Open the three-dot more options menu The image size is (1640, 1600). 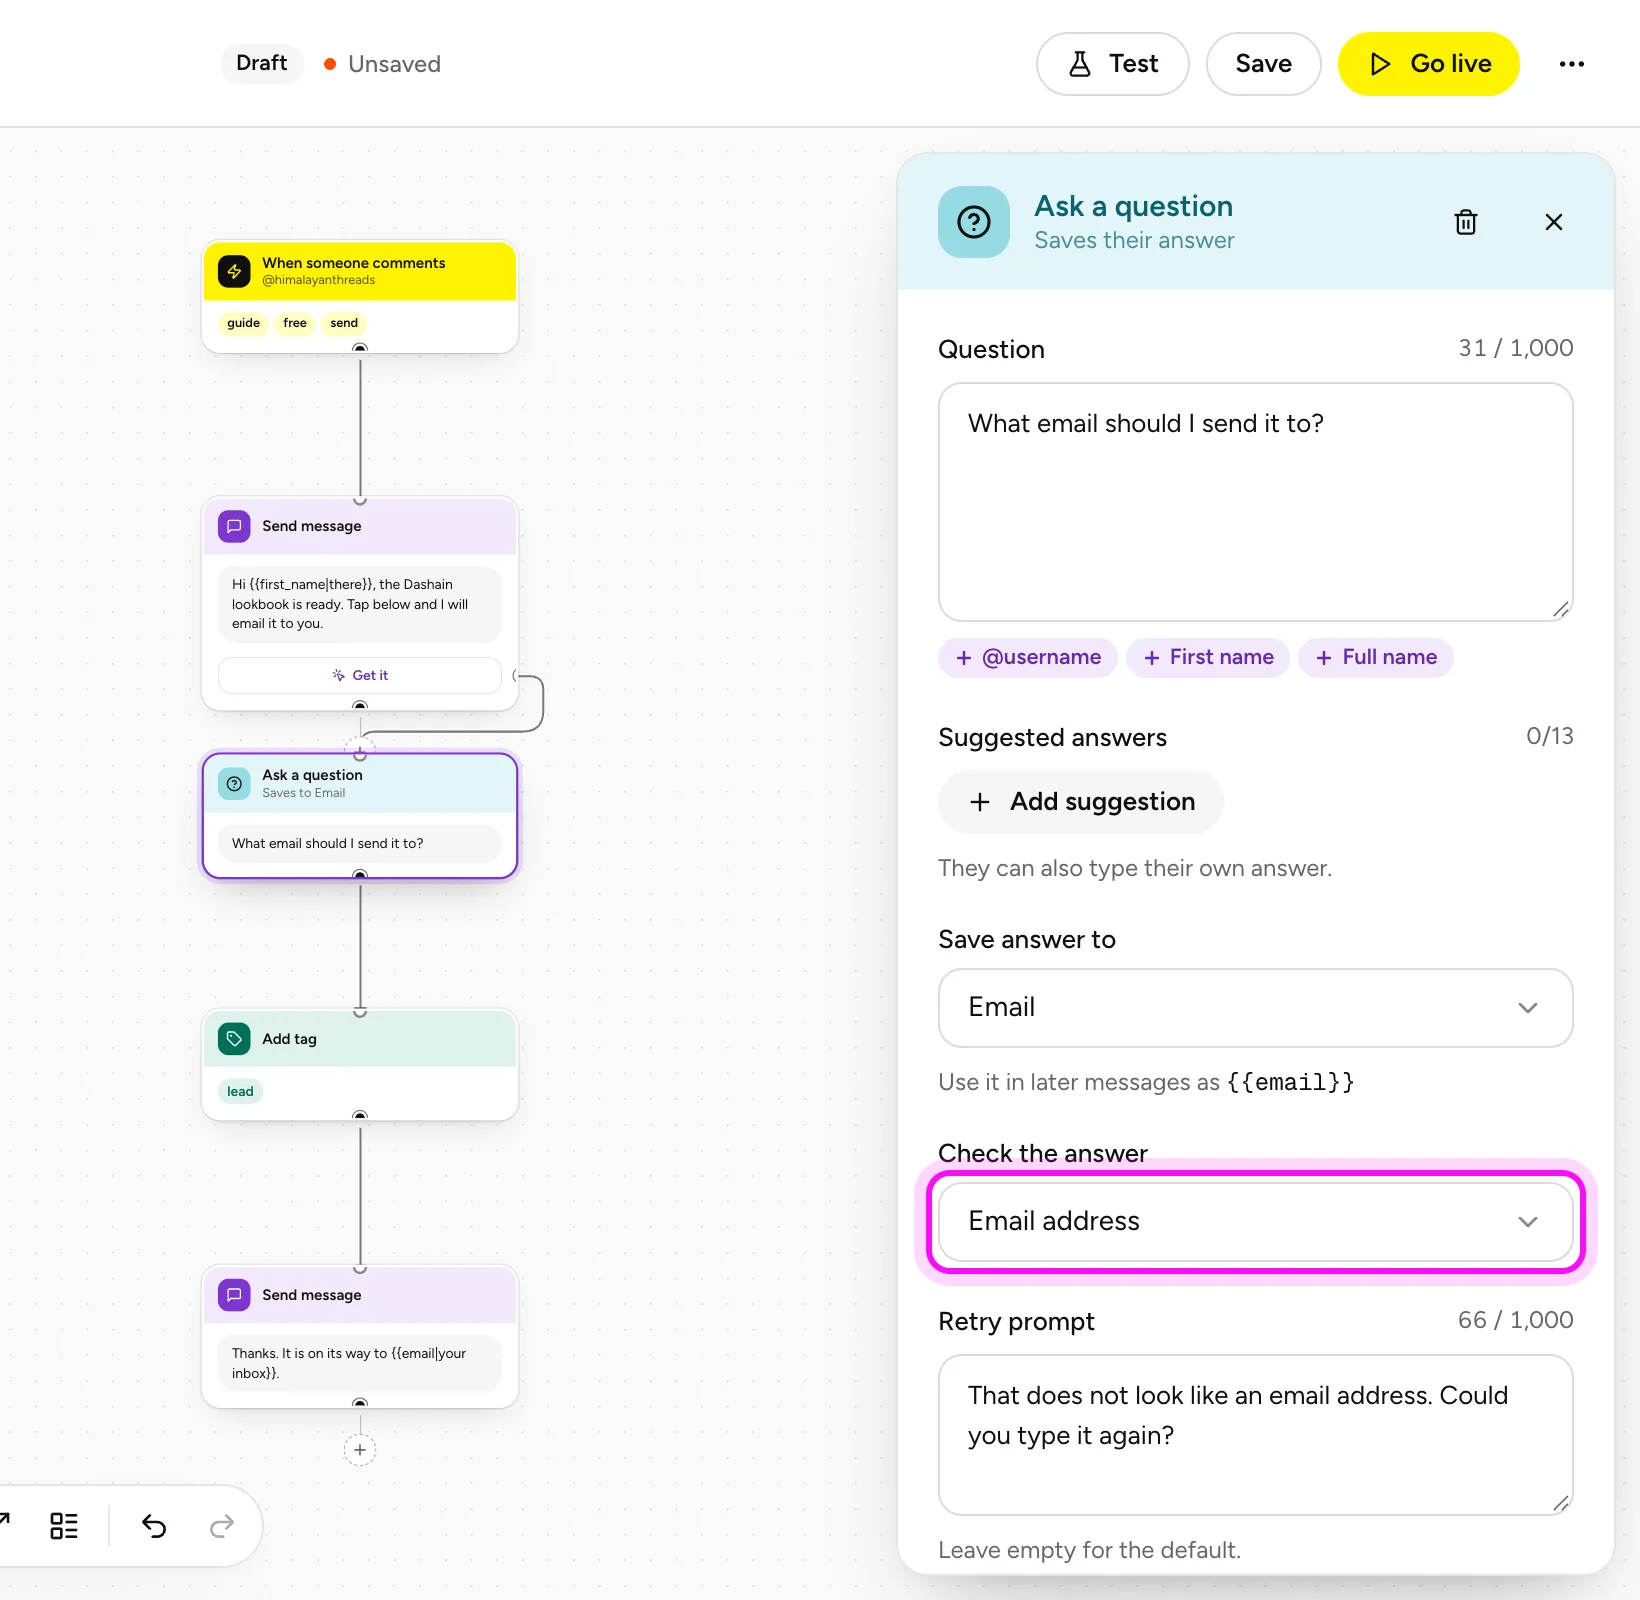click(1571, 64)
